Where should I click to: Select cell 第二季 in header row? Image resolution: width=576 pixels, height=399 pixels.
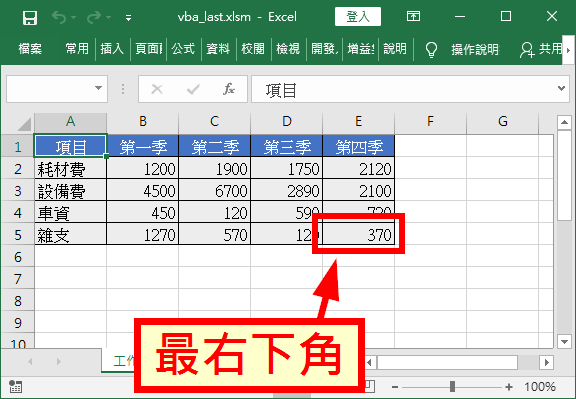[x=215, y=146]
